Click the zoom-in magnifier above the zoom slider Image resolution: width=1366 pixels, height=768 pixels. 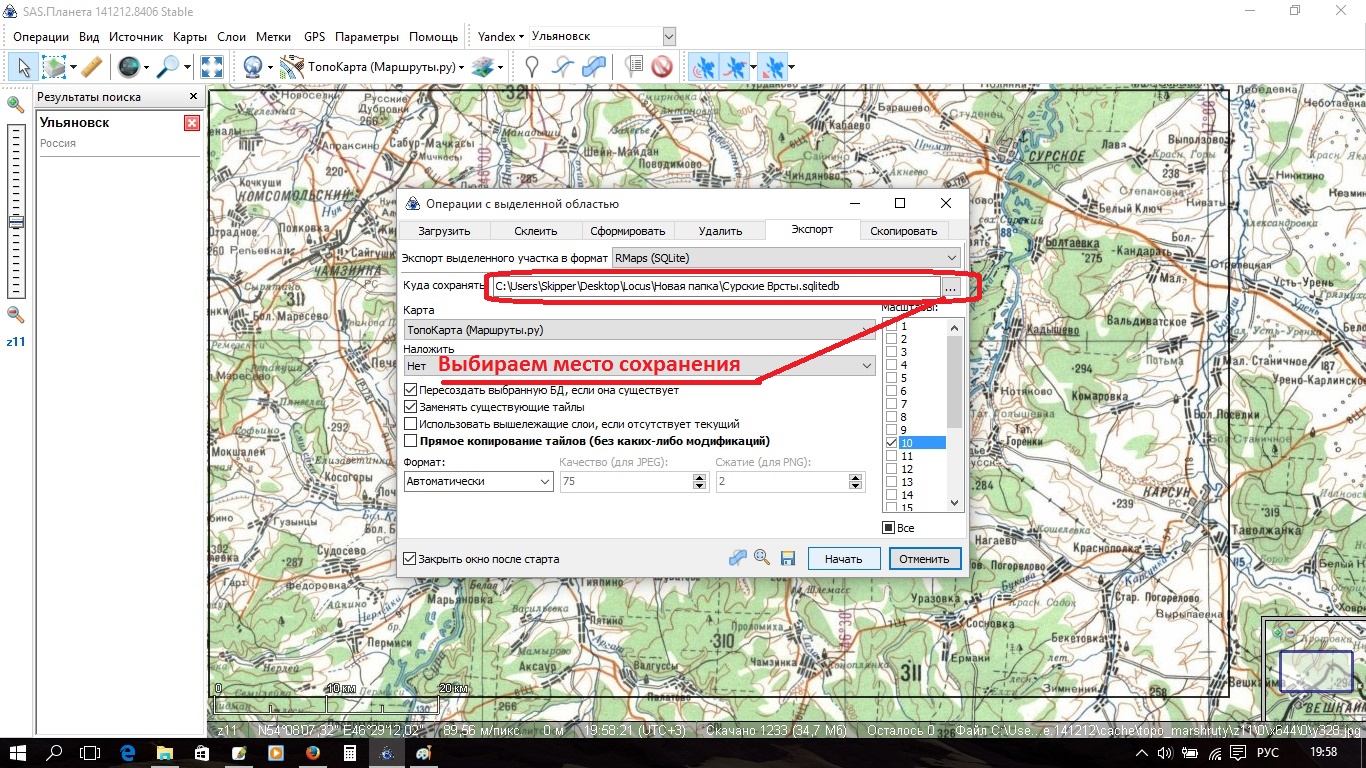tap(15, 104)
